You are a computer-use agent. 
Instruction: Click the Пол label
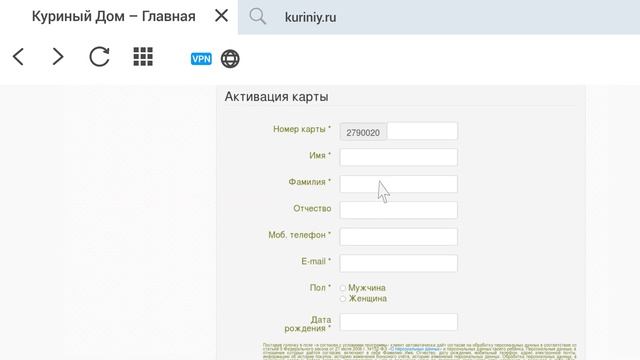(x=320, y=288)
